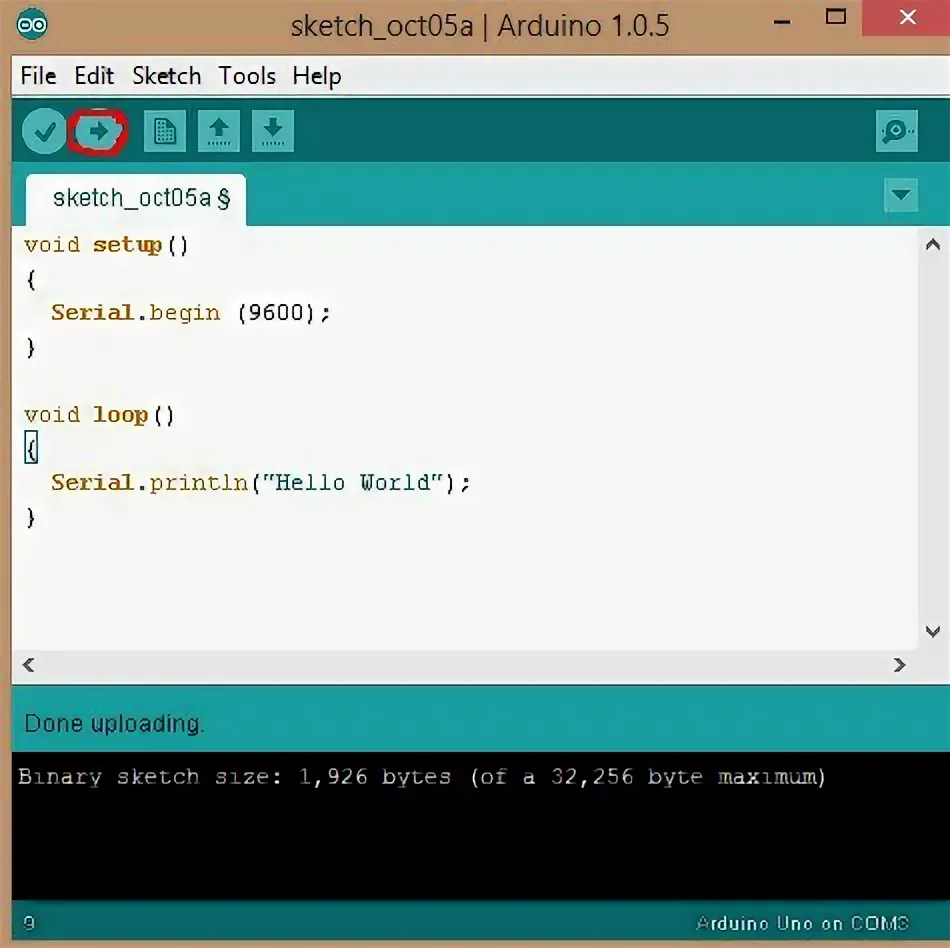Click the 'Done uploading.' status message
This screenshot has height=948, width=950.
pos(114,724)
